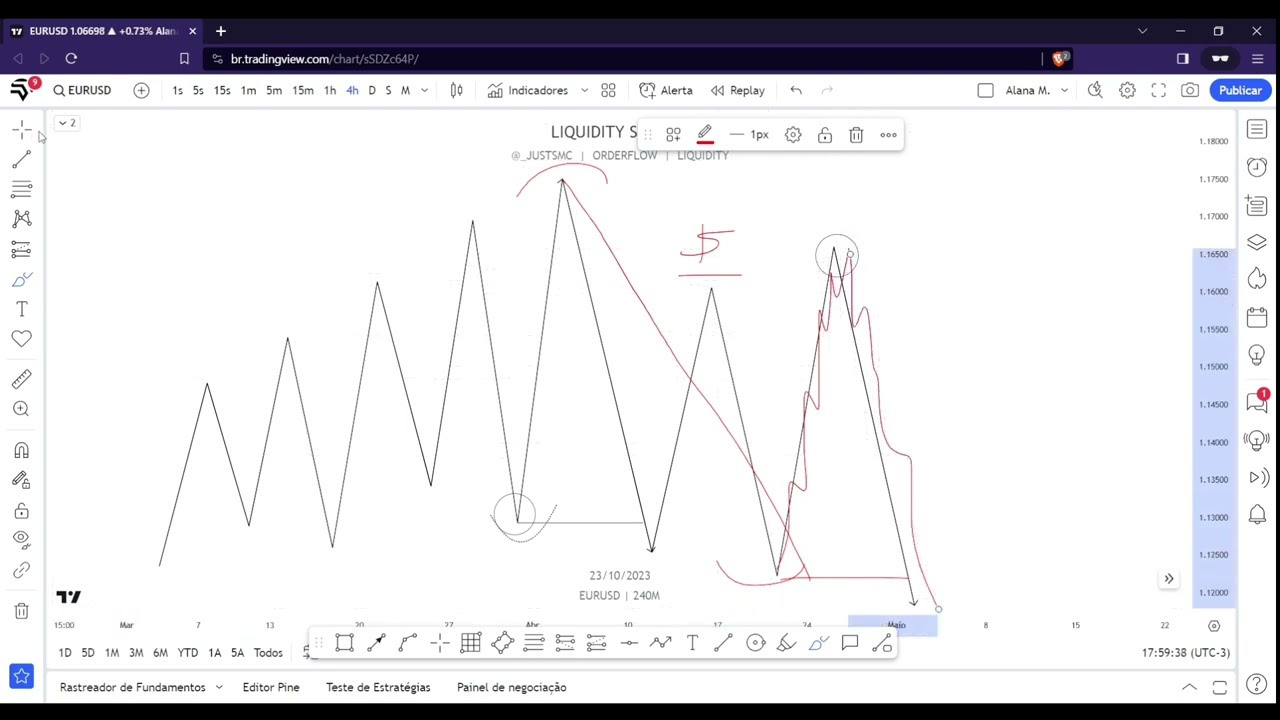
Task: Open the Rastreador de Fundamentos tab
Action: (x=132, y=687)
